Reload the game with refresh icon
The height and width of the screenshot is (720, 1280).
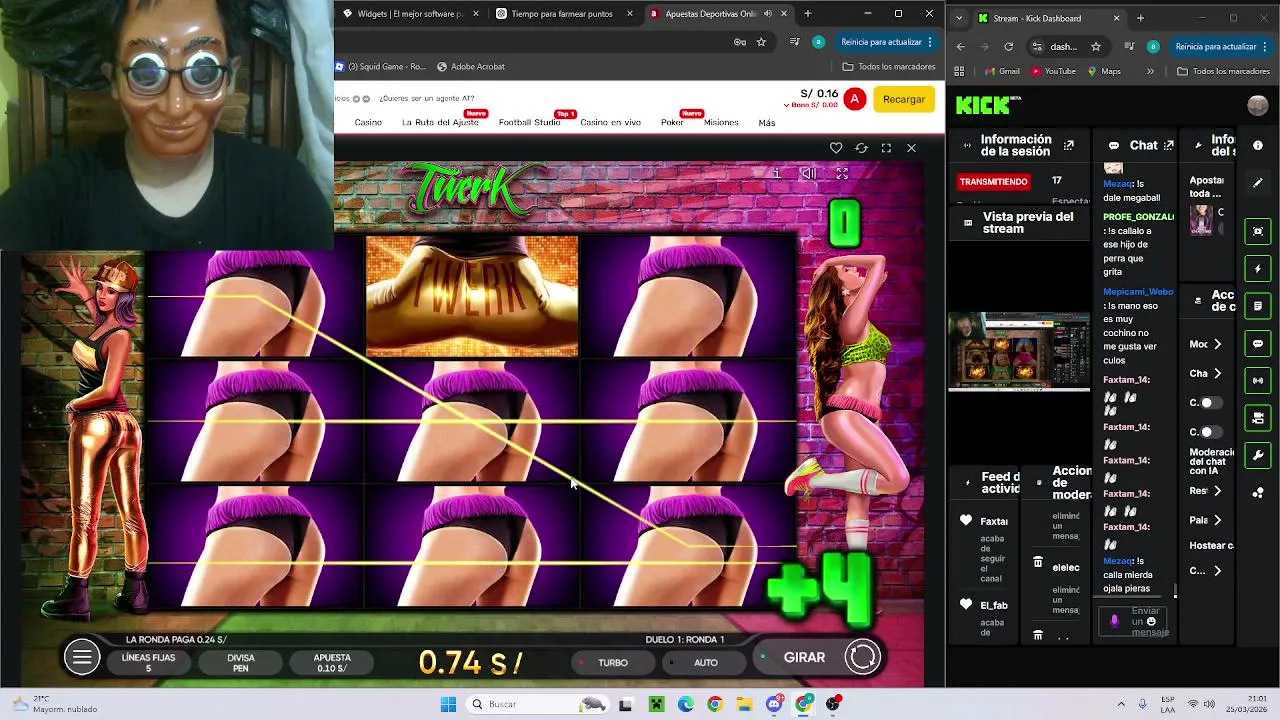(x=861, y=148)
